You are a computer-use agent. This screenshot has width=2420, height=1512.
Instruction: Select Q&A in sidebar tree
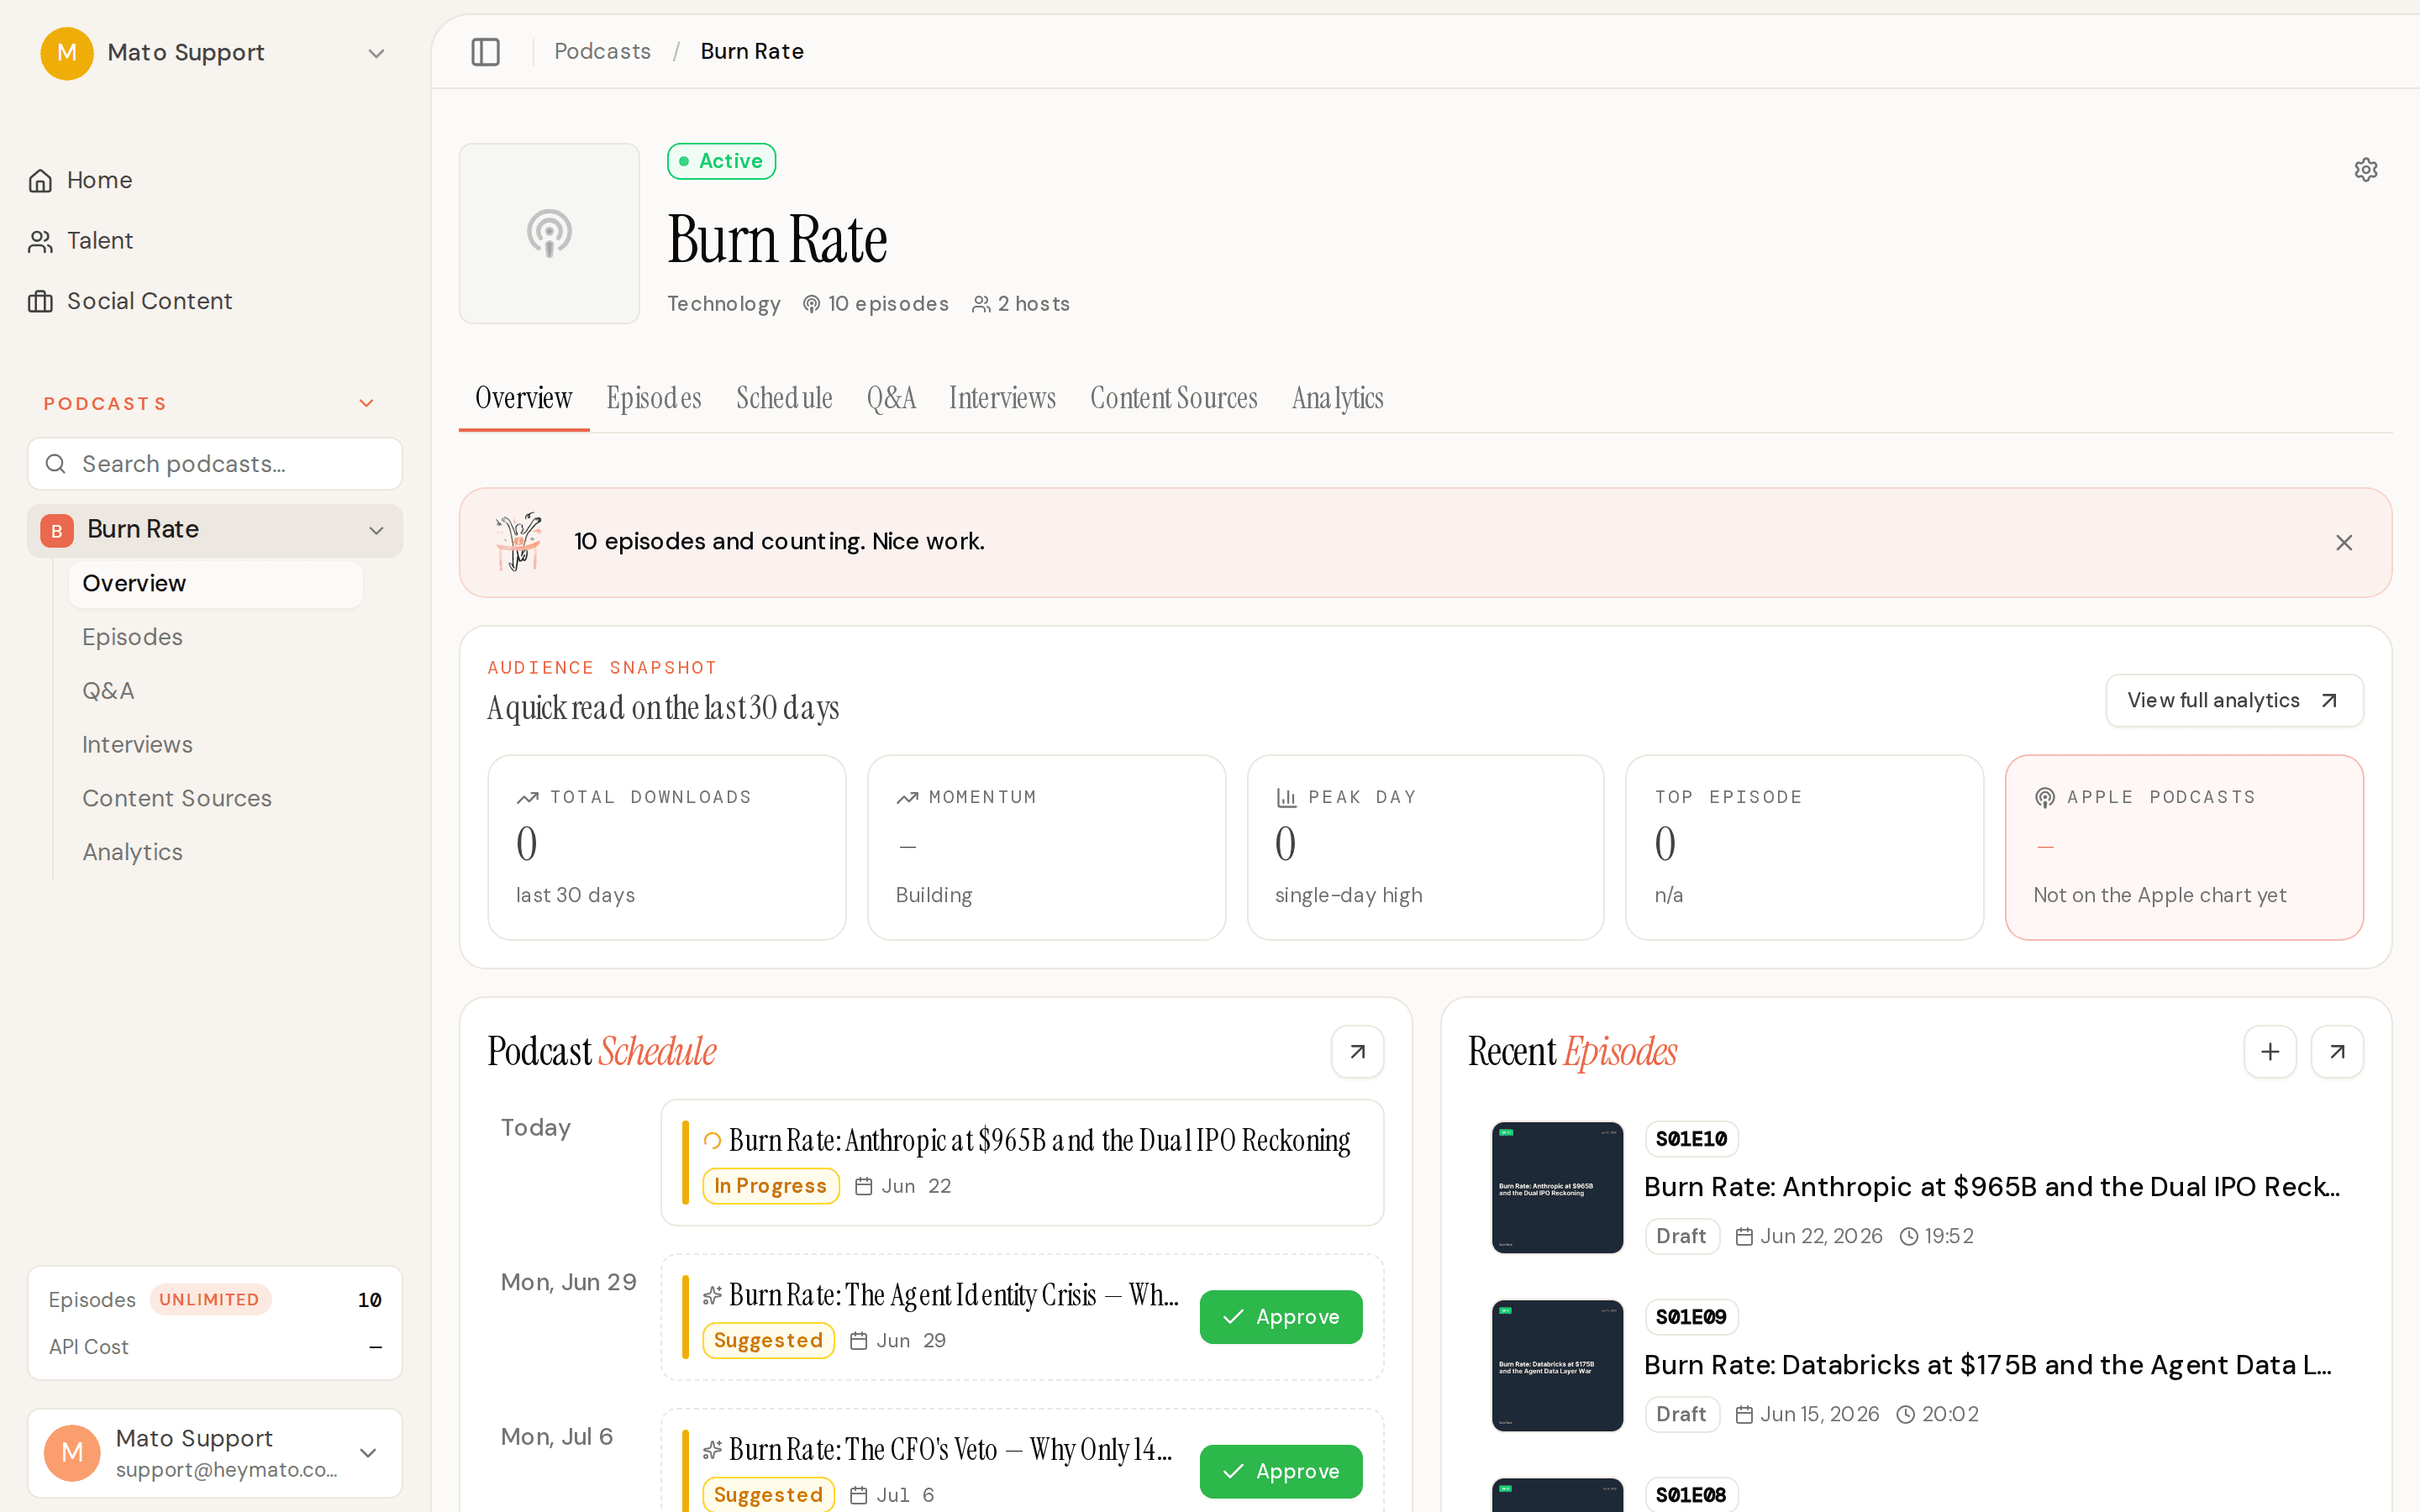click(215, 692)
